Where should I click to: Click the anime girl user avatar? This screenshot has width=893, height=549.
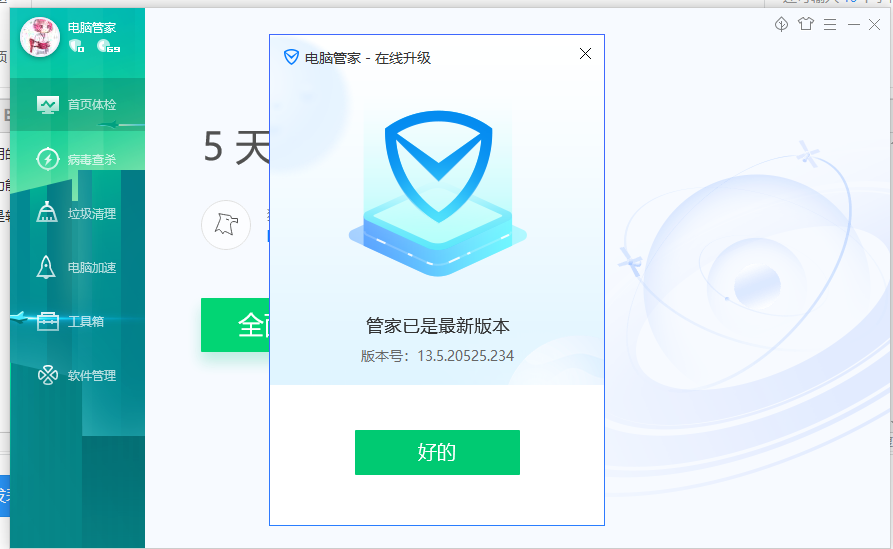point(40,37)
